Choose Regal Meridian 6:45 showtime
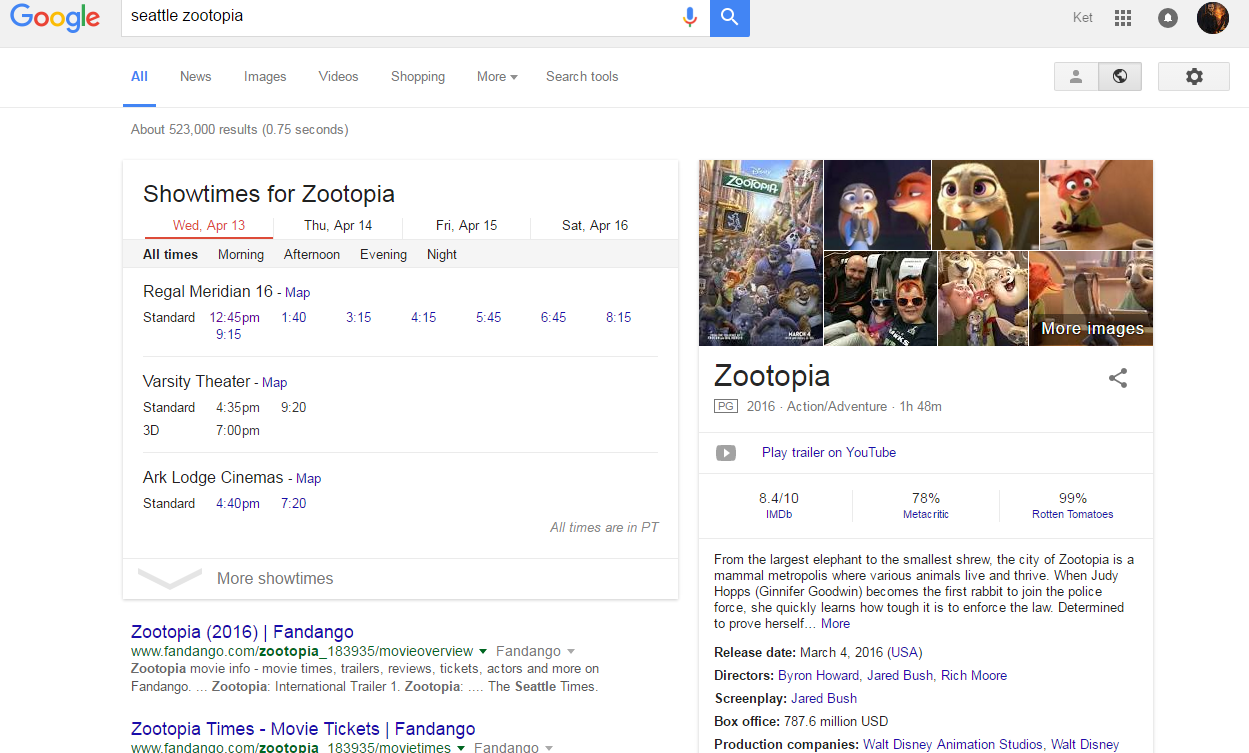 [553, 317]
